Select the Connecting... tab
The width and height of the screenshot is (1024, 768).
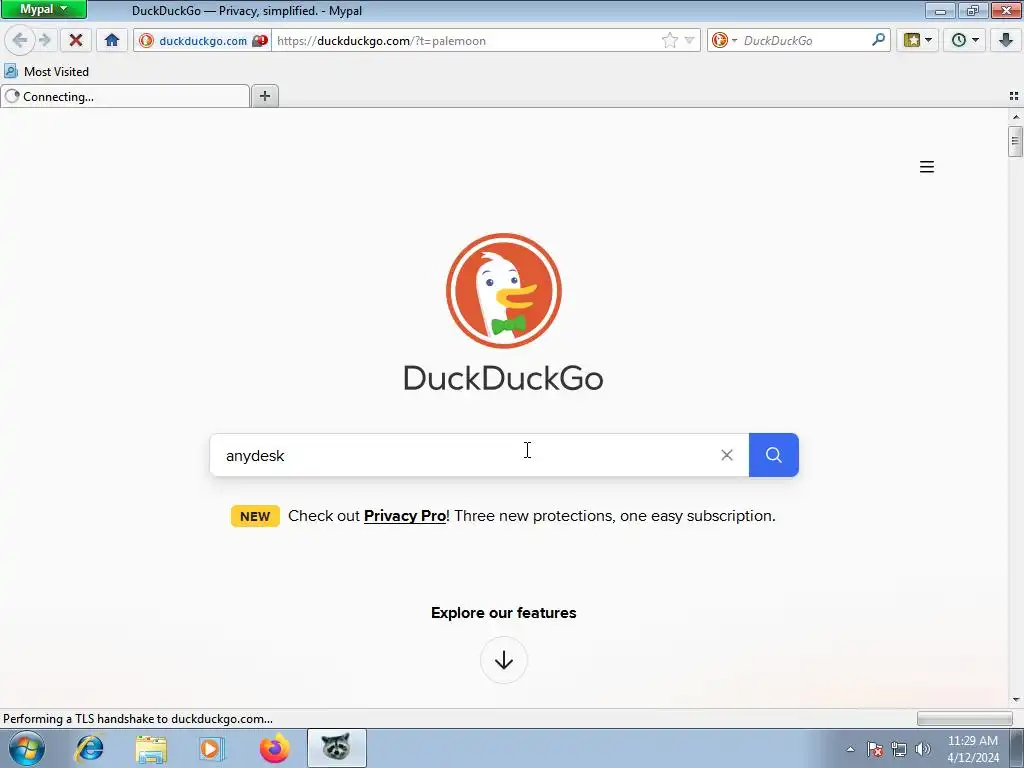(x=125, y=97)
